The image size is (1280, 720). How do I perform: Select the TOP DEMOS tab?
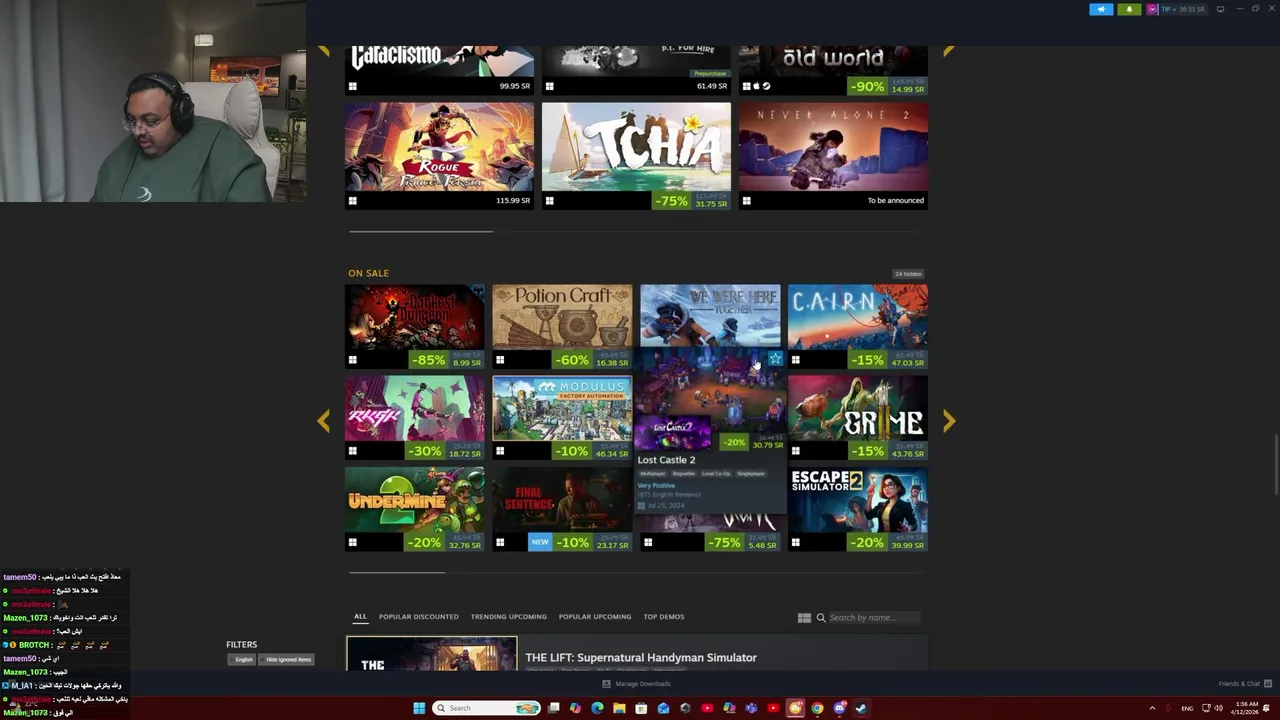(x=663, y=617)
